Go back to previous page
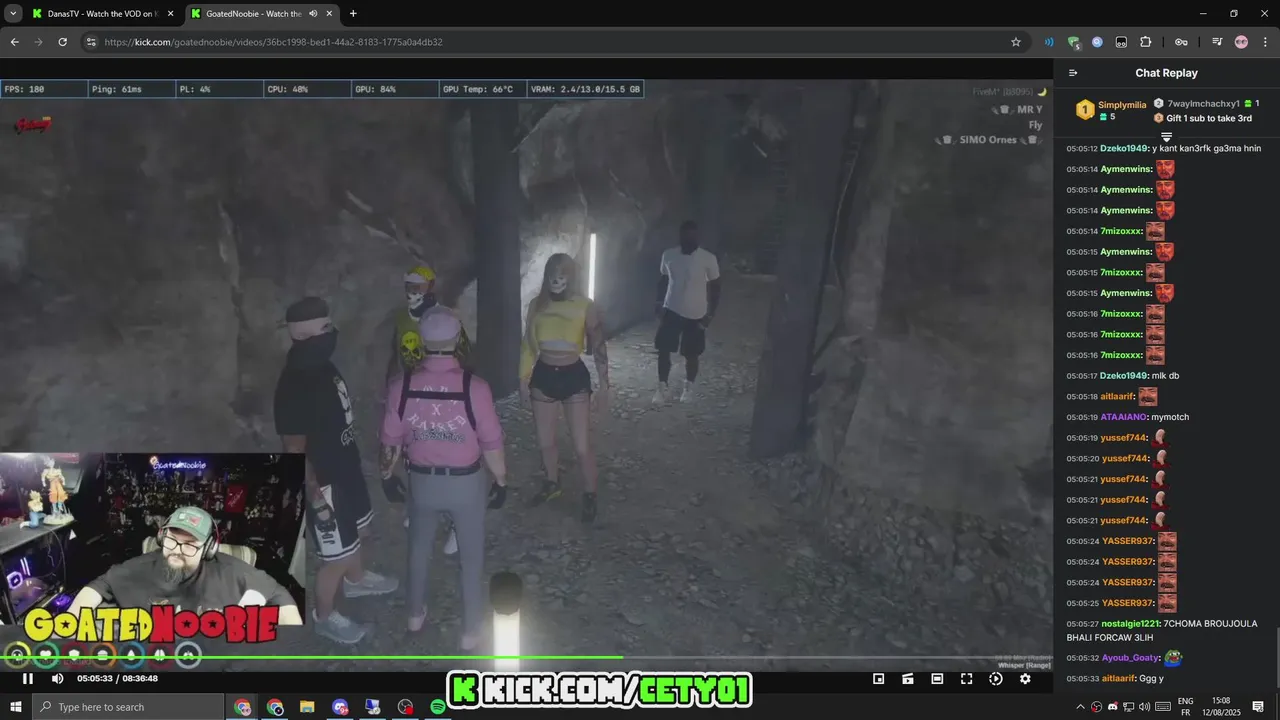 click(14, 42)
